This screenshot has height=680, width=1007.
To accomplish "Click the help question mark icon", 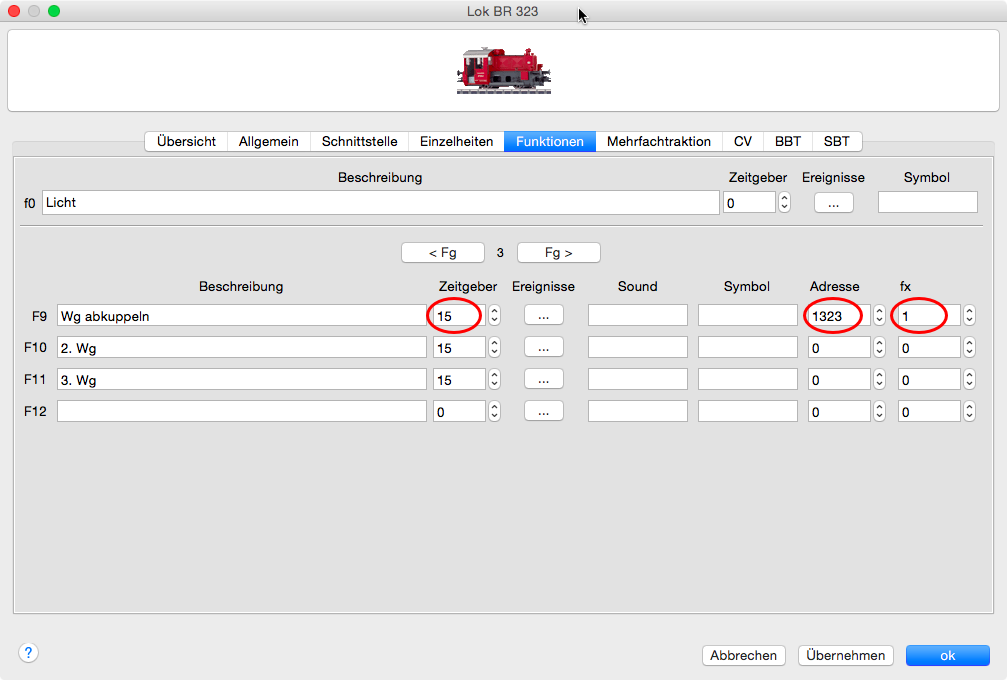I will point(29,653).
